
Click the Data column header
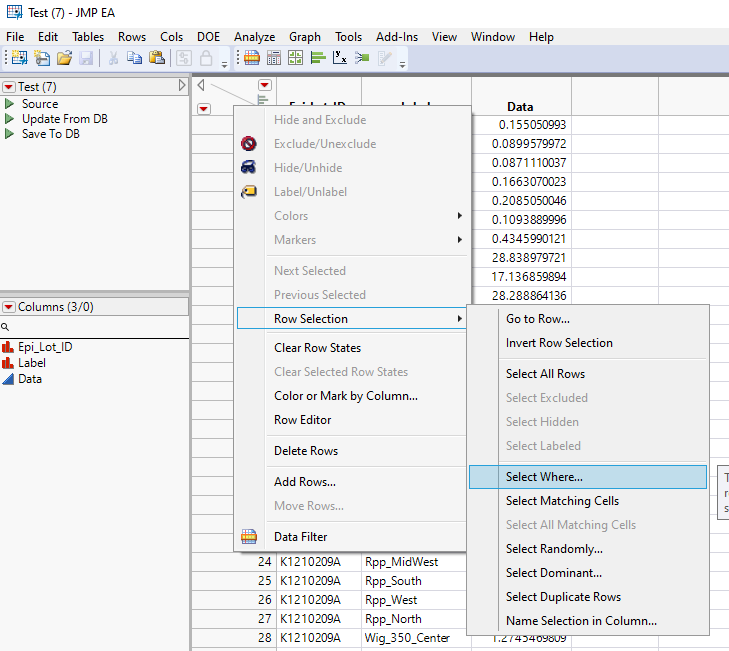pos(520,106)
